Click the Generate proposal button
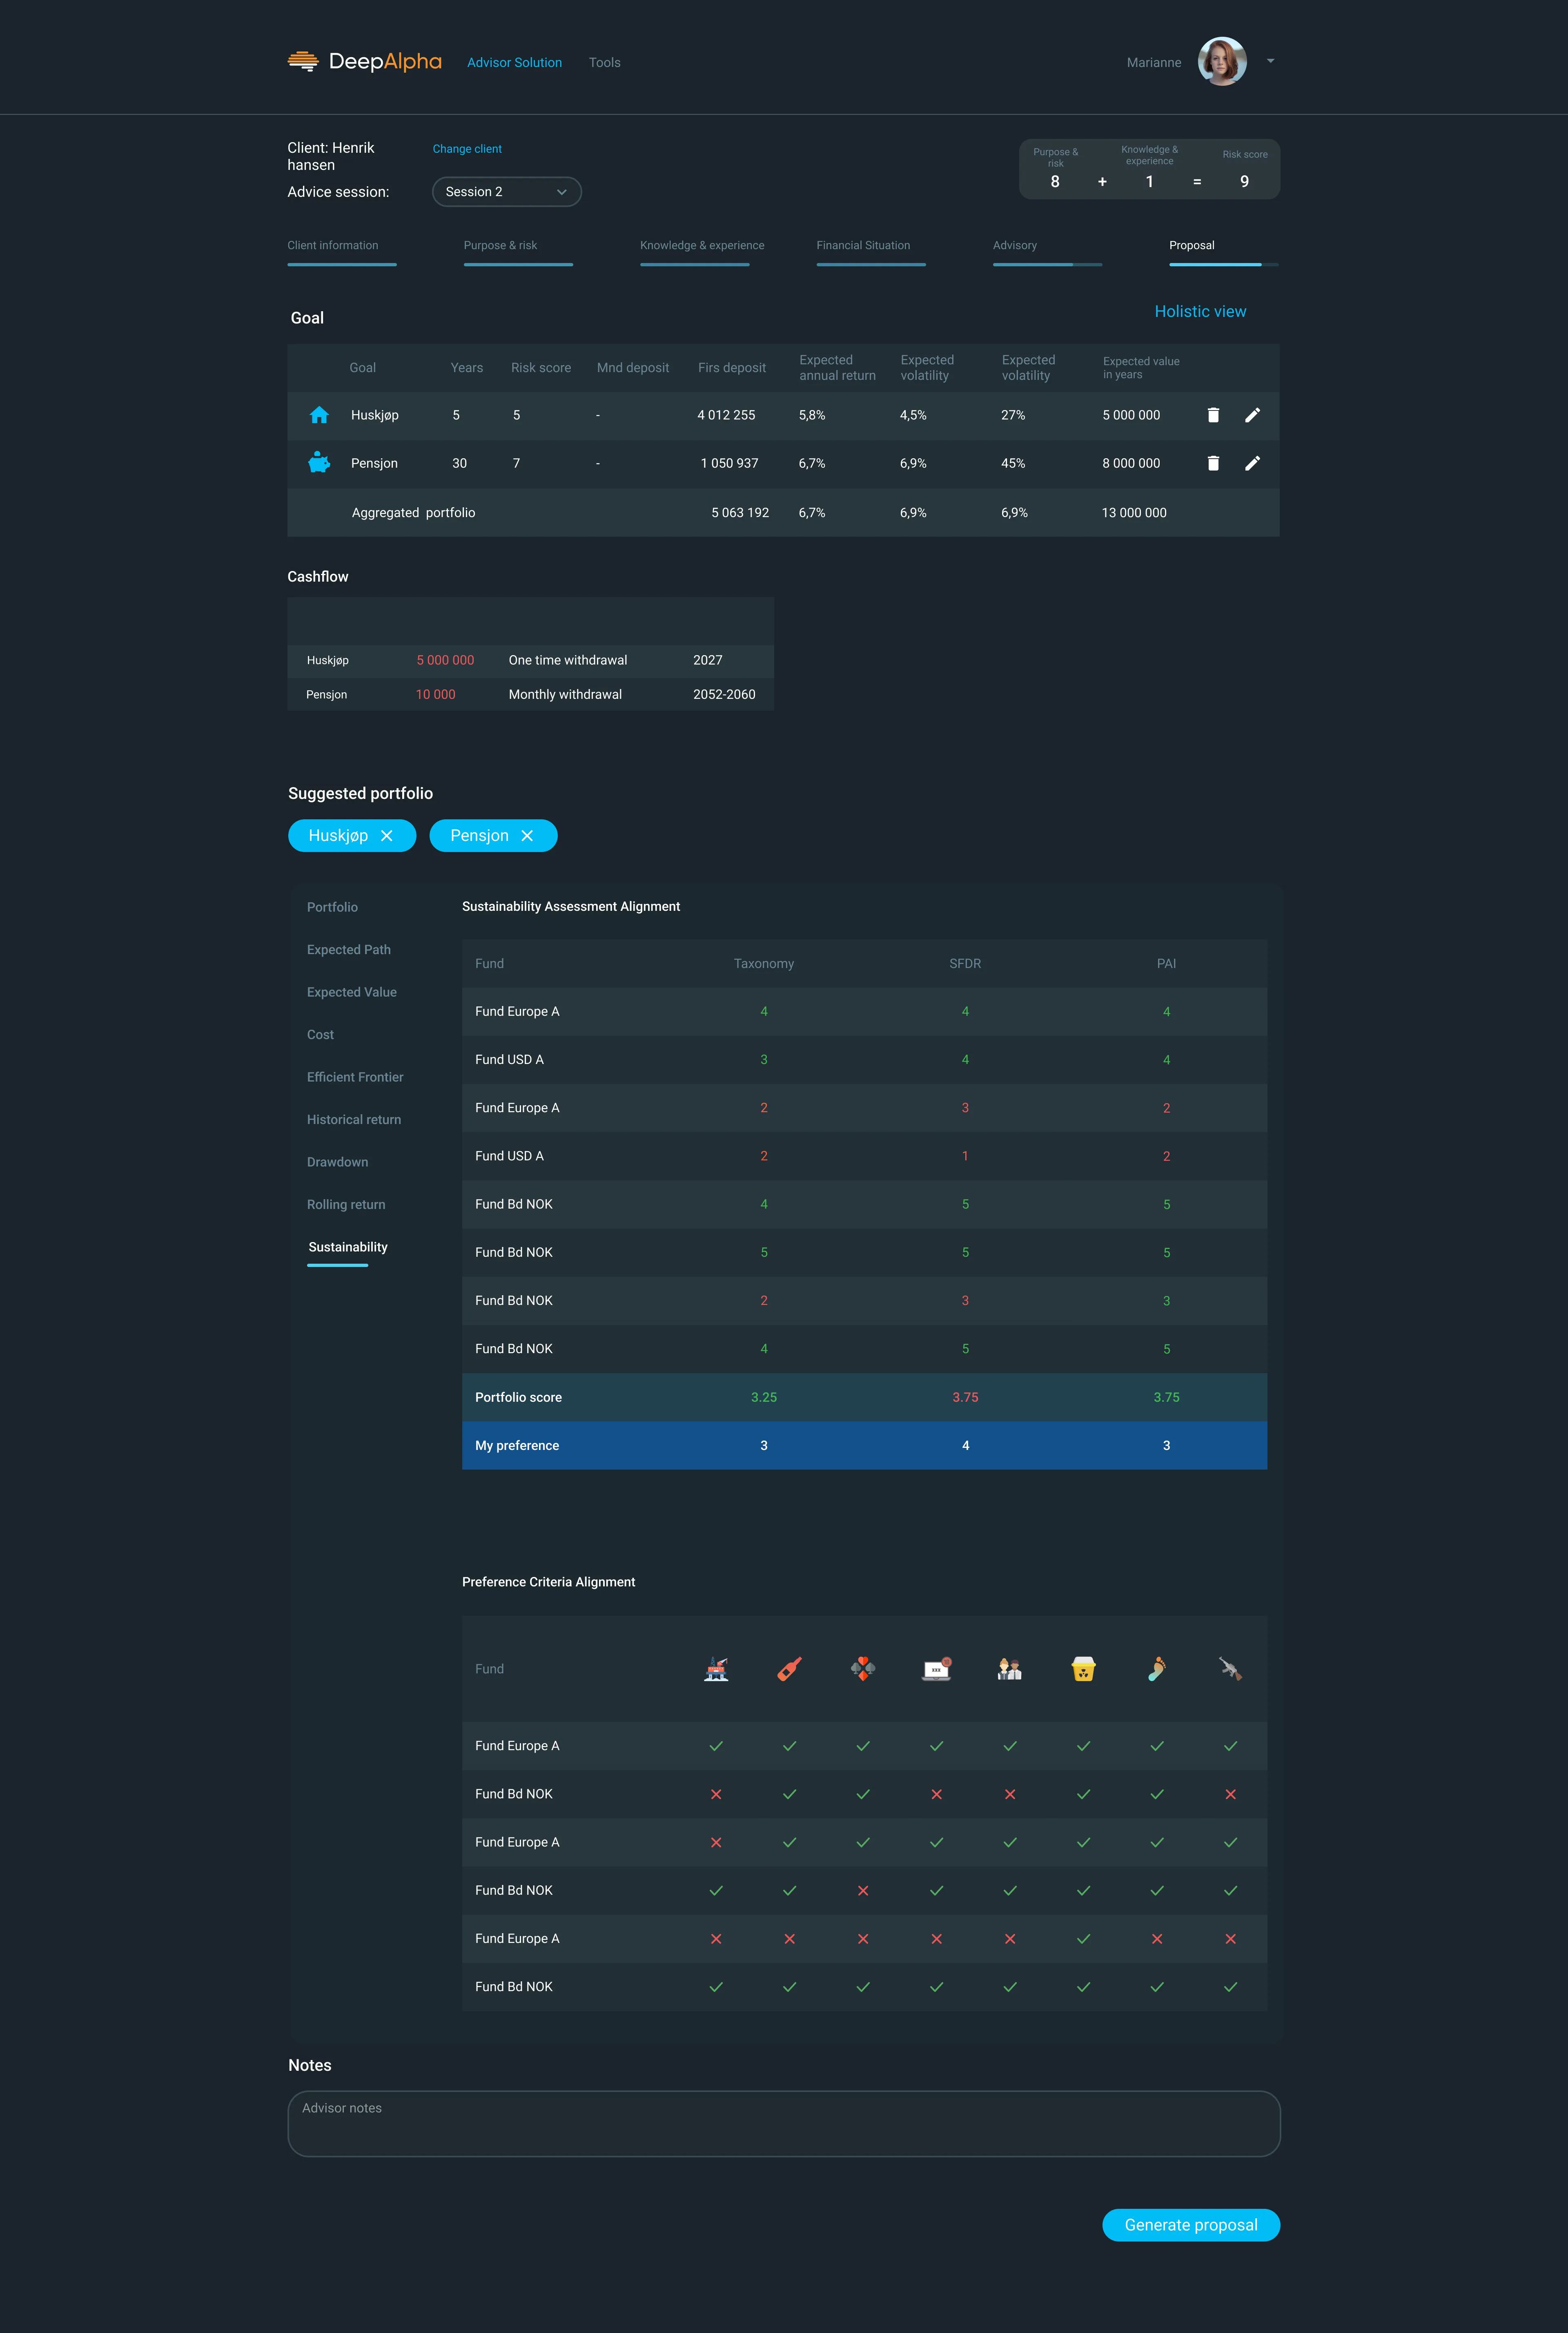This screenshot has width=1568, height=2333. coord(1191,2225)
